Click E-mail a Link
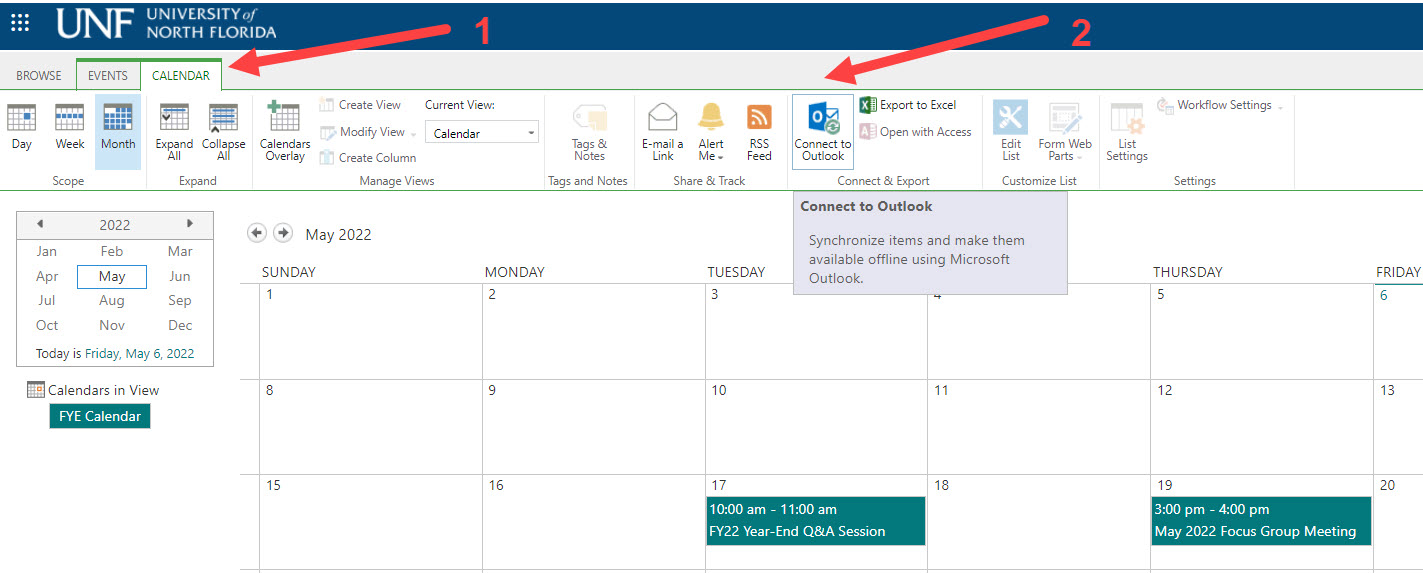The height and width of the screenshot is (573, 1423). 663,132
